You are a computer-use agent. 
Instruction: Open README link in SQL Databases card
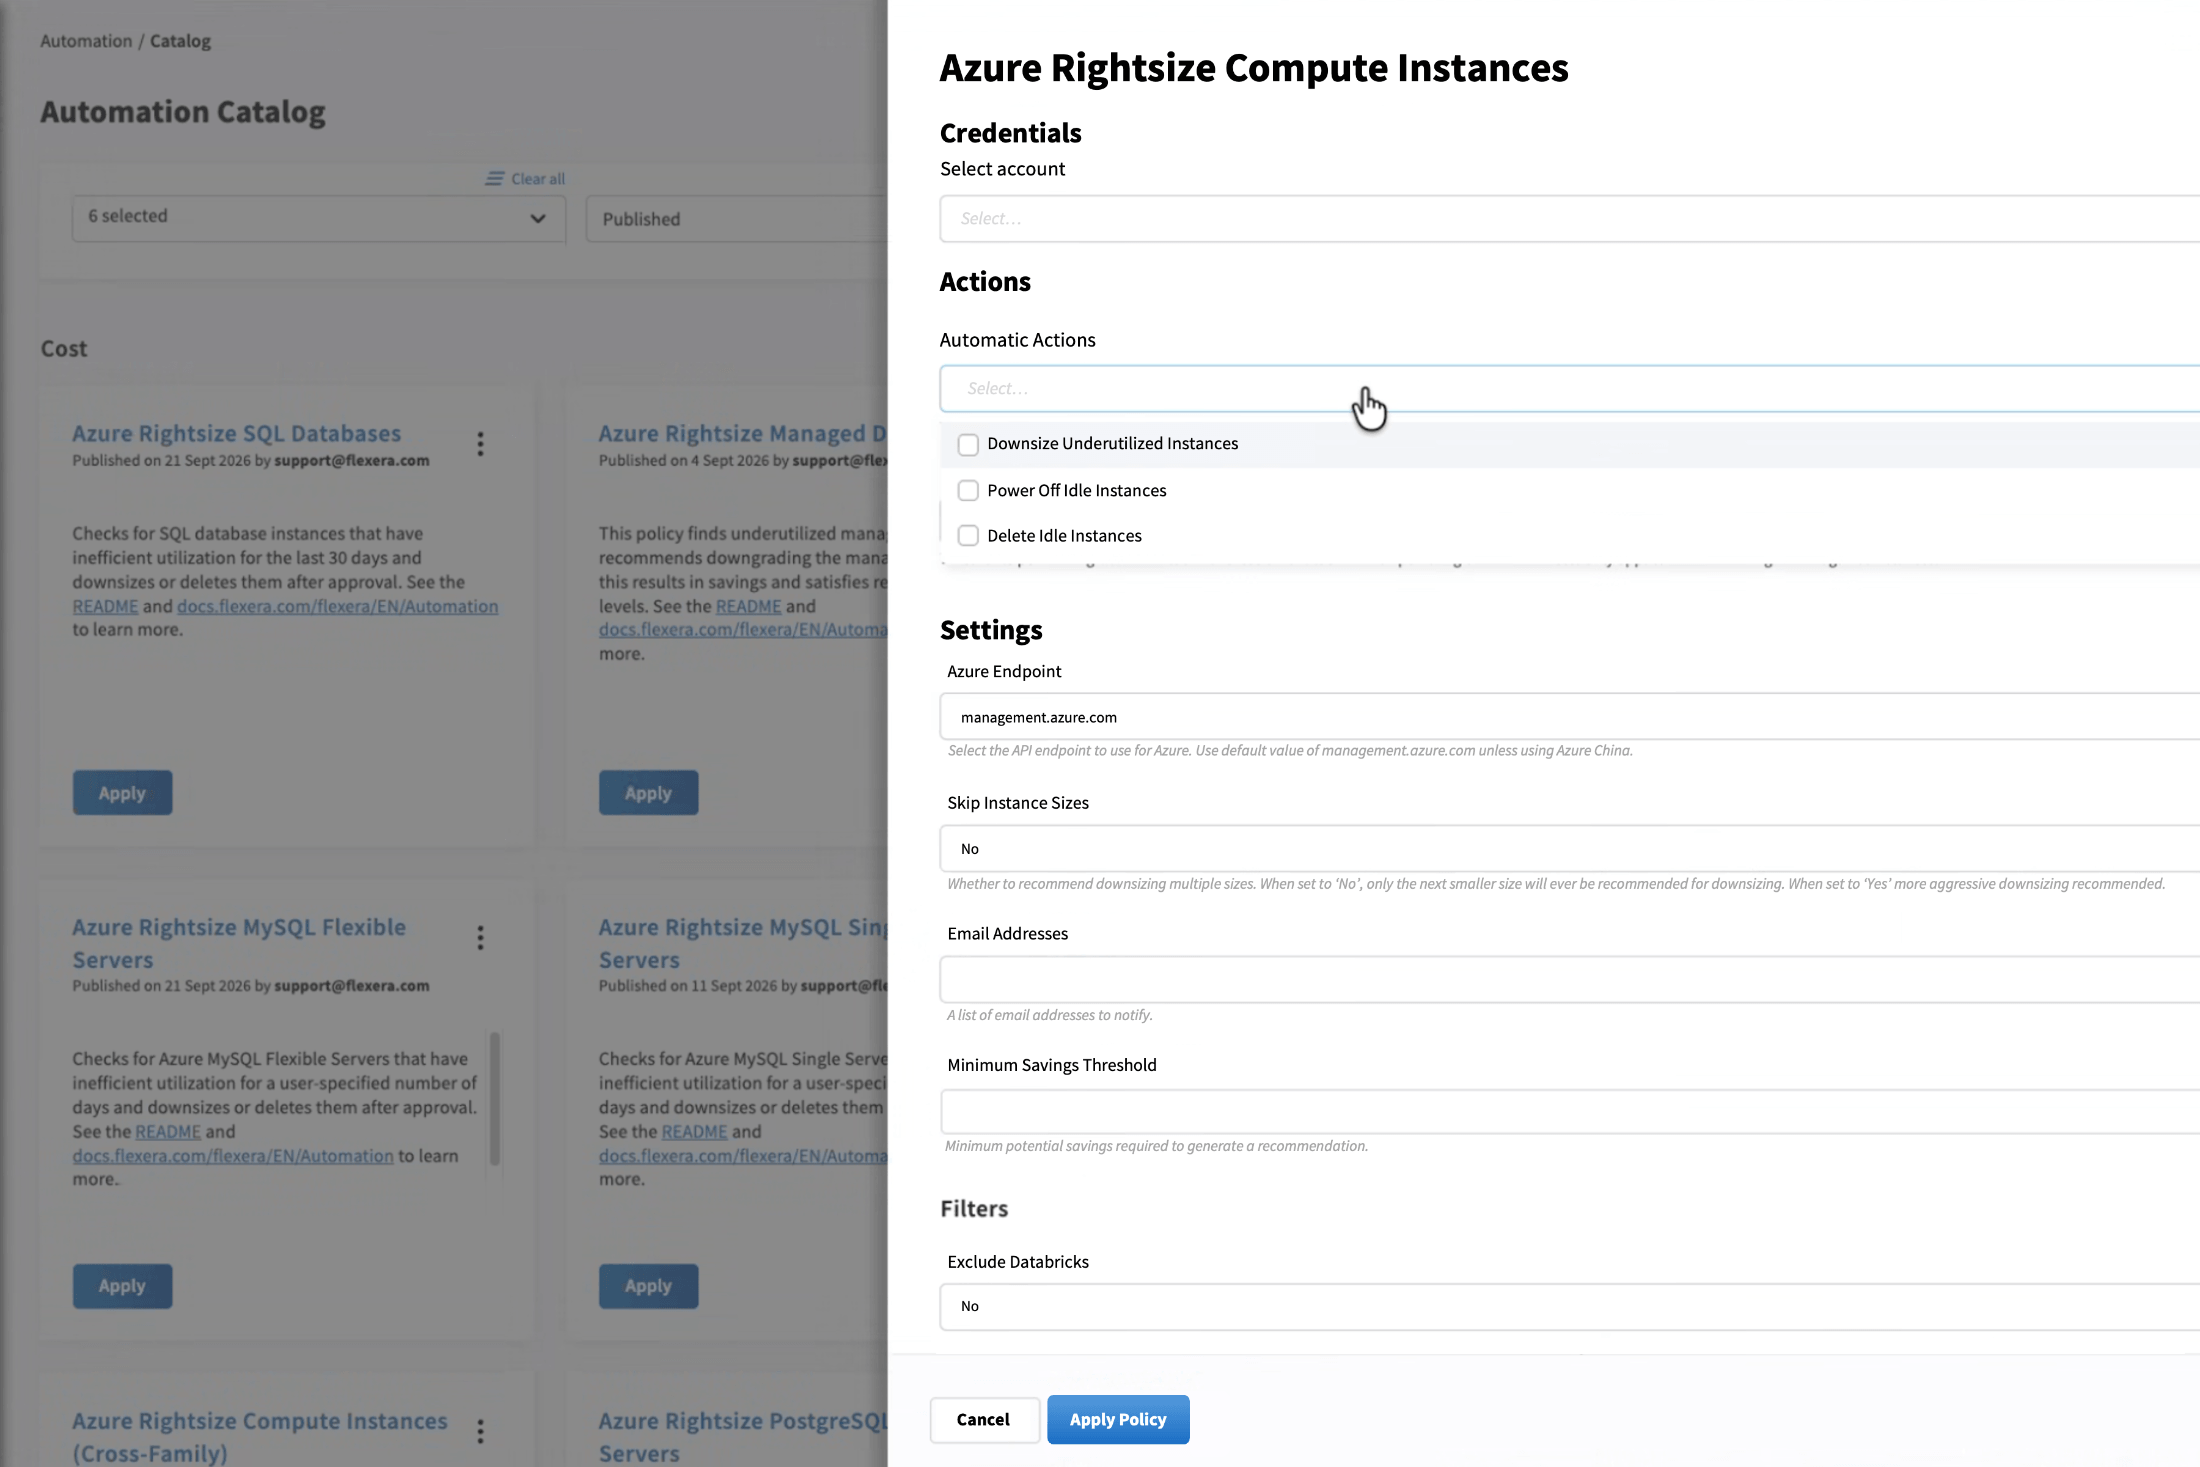pos(105,606)
